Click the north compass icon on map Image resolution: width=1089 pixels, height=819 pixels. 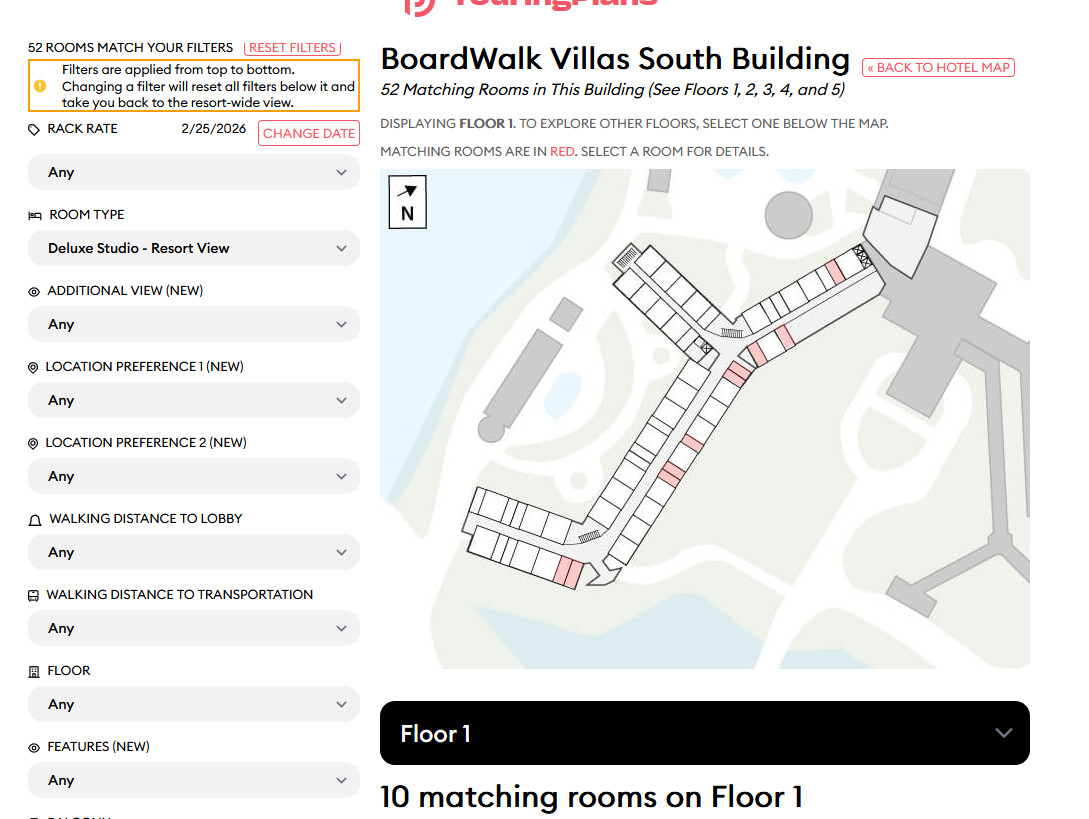(408, 202)
